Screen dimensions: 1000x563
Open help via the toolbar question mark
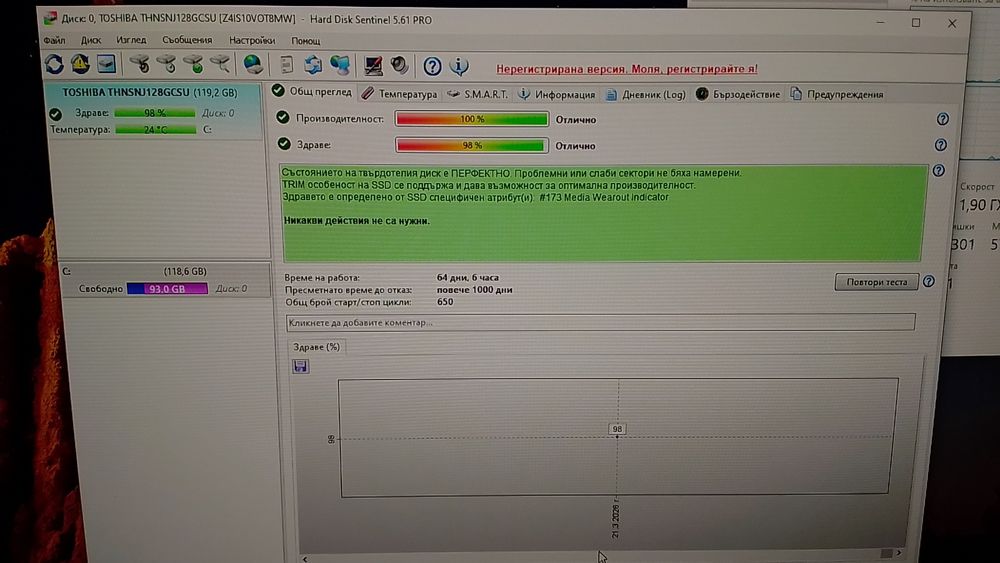[x=432, y=66]
